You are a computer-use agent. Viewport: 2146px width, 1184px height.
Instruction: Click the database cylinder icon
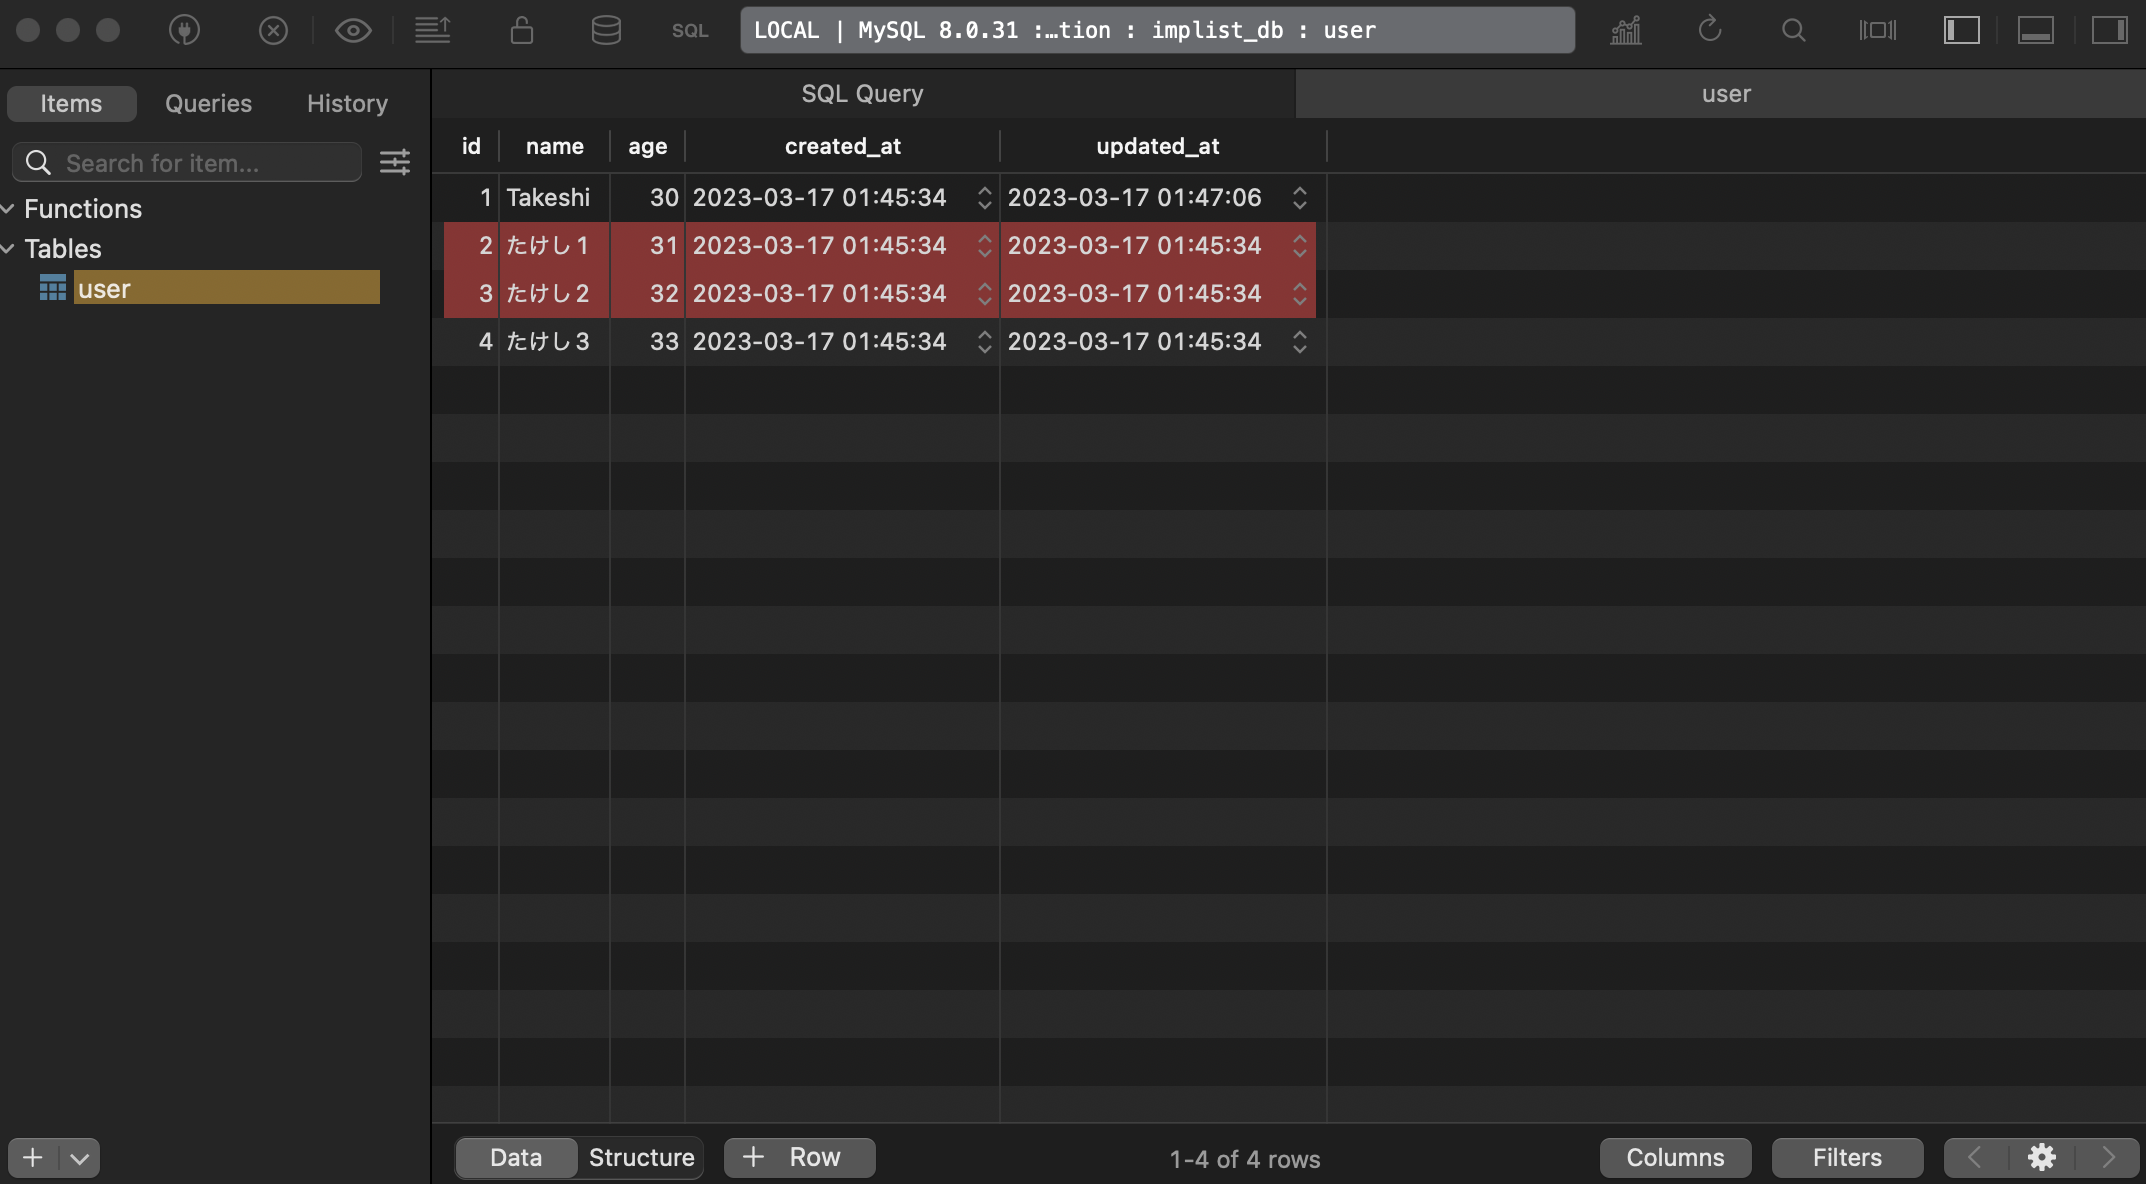605,29
